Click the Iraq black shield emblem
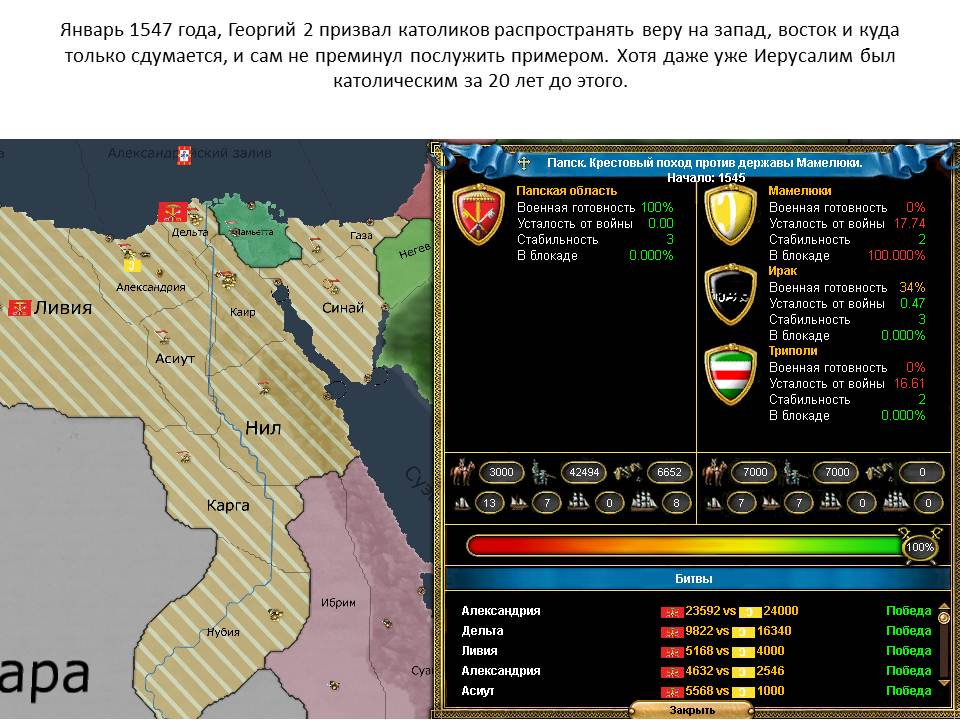The height and width of the screenshot is (720, 960). point(730,294)
